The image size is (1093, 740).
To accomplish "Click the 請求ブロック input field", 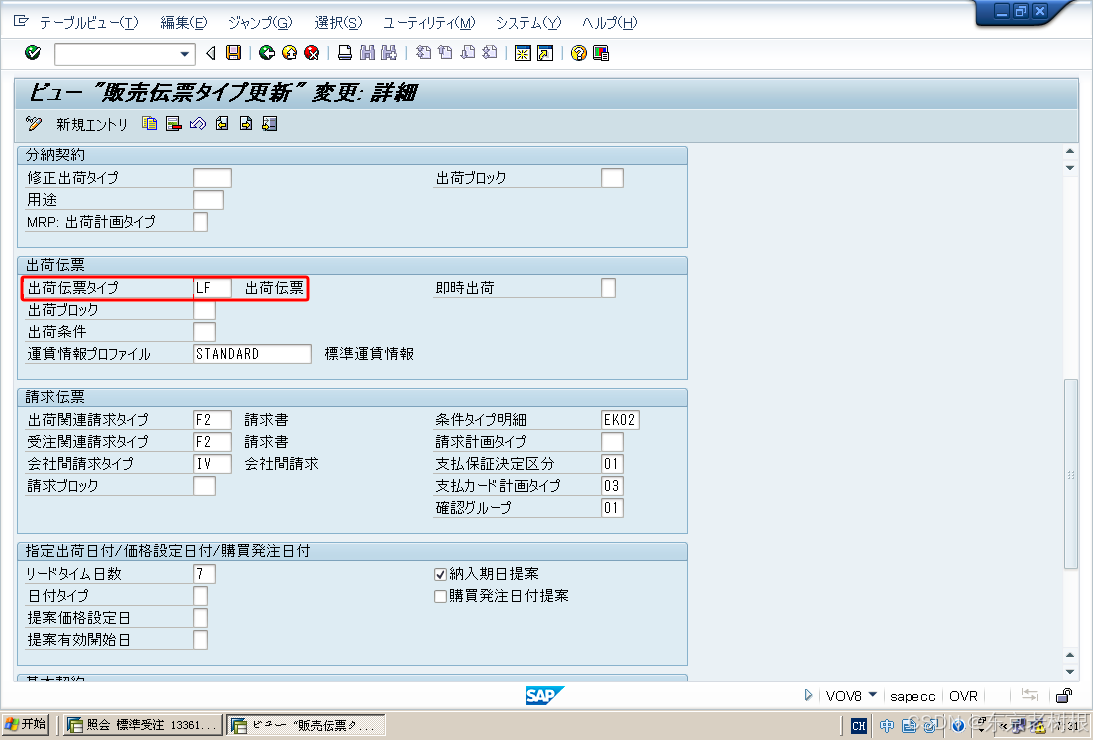I will [204, 486].
